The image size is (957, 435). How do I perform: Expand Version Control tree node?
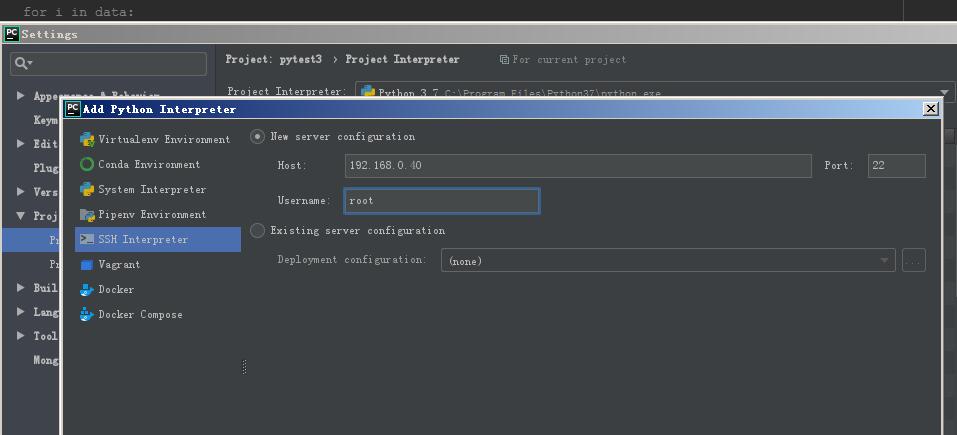(21, 191)
